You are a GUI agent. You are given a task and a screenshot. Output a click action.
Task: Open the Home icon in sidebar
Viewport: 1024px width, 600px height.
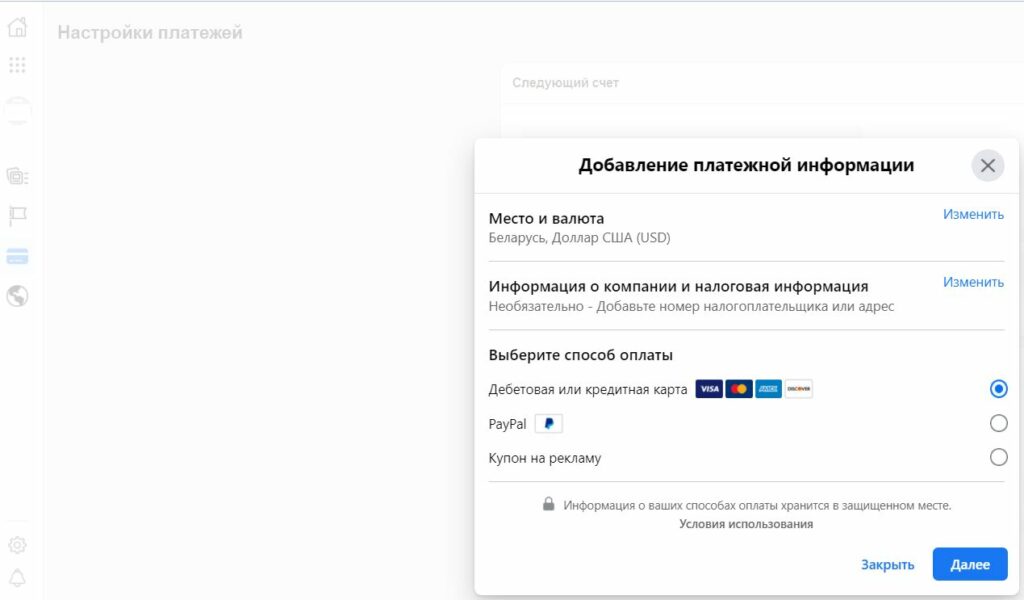coord(18,27)
